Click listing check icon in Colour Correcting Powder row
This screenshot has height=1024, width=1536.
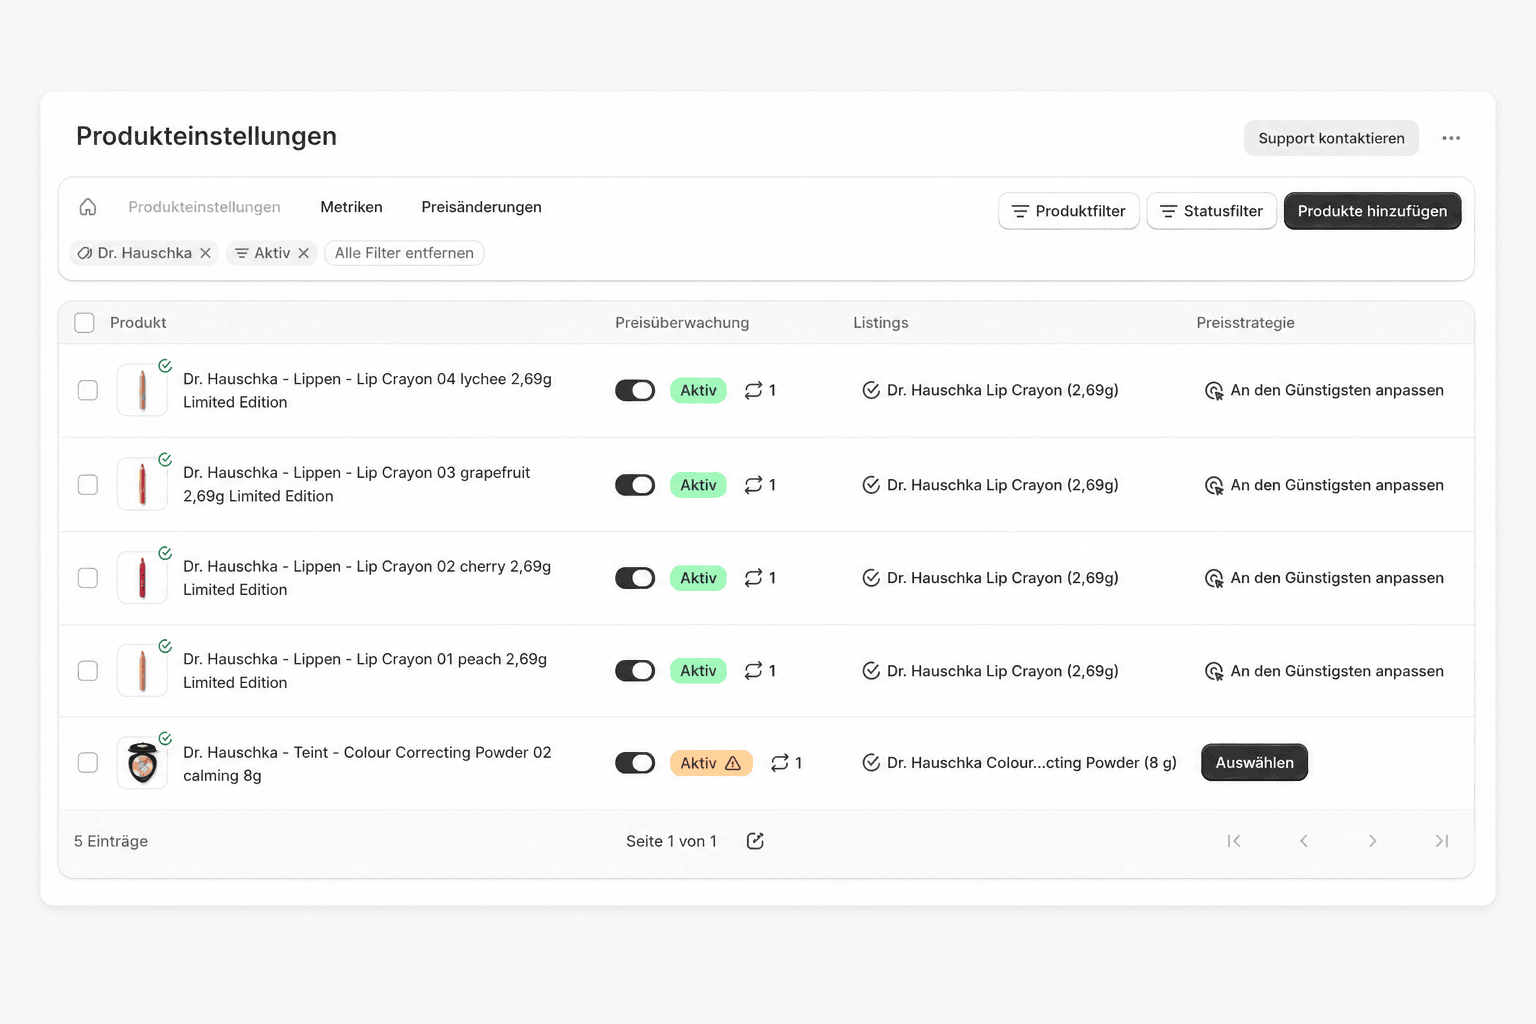[871, 763]
